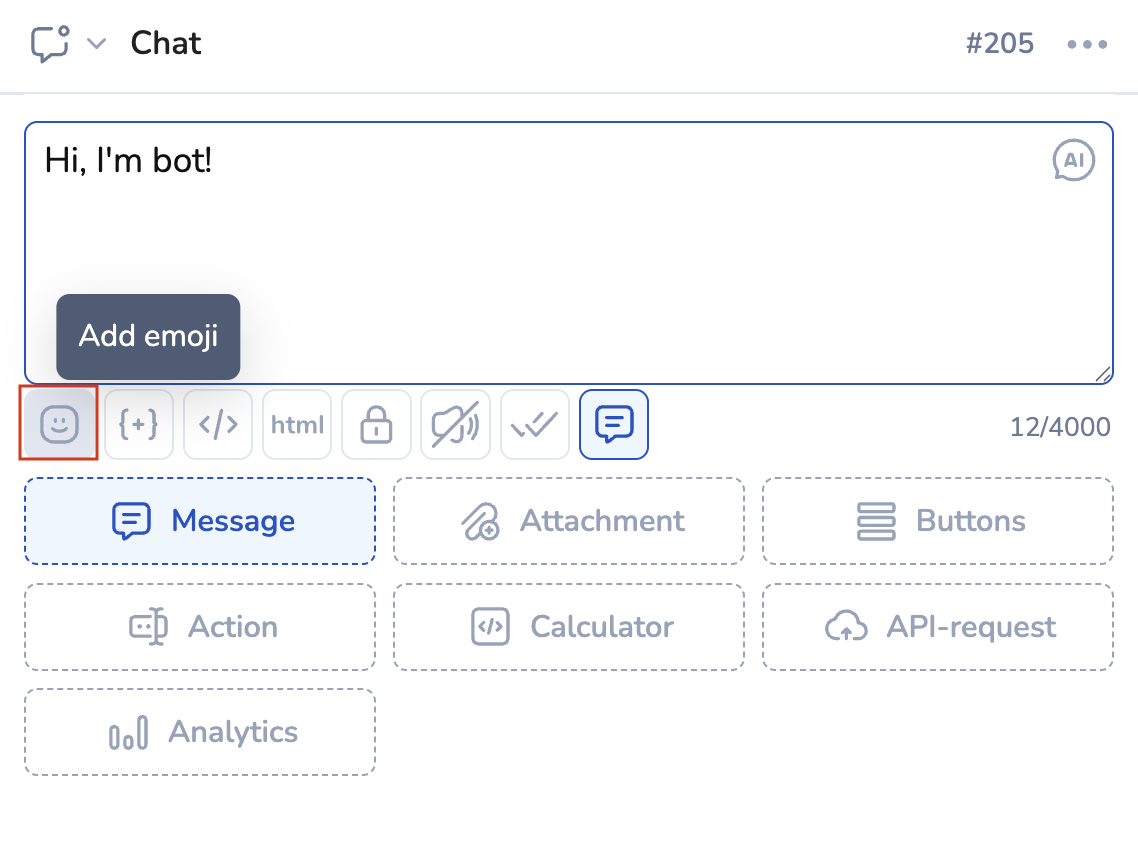Add a Calculator block
1138x868 pixels.
click(569, 627)
